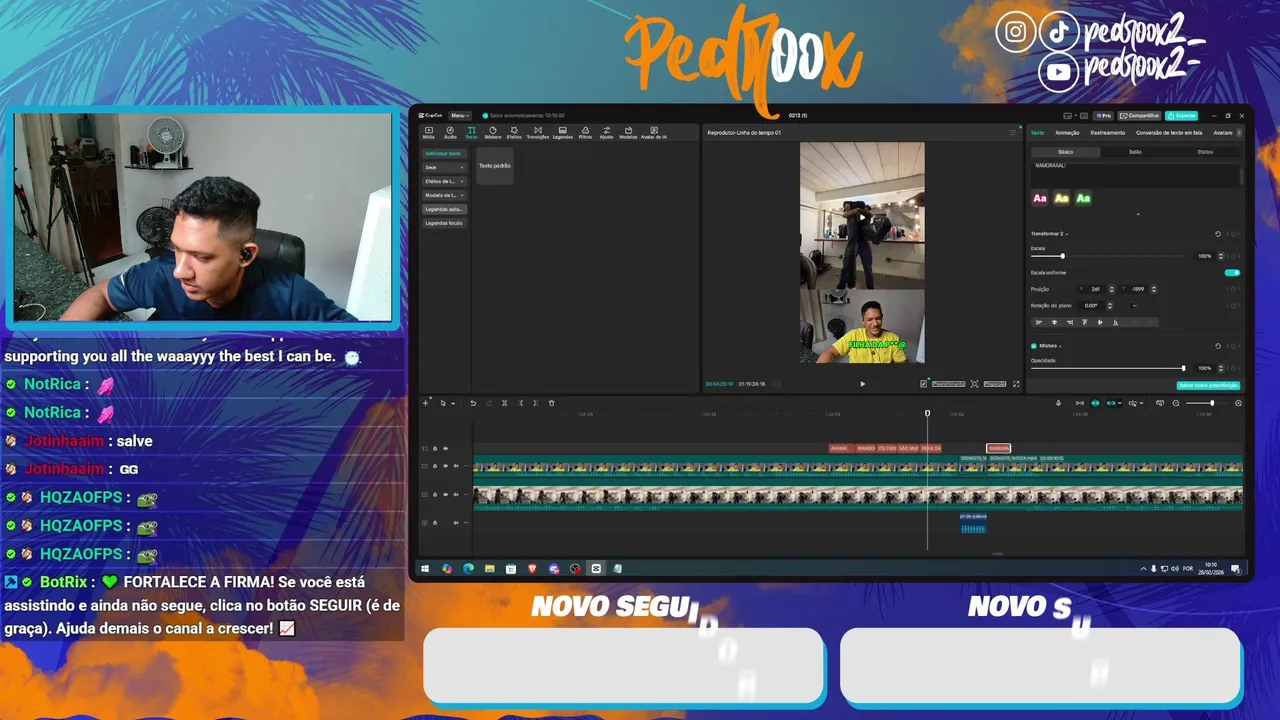Click the Opacidade slider handle
The height and width of the screenshot is (720, 1280).
[1184, 368]
